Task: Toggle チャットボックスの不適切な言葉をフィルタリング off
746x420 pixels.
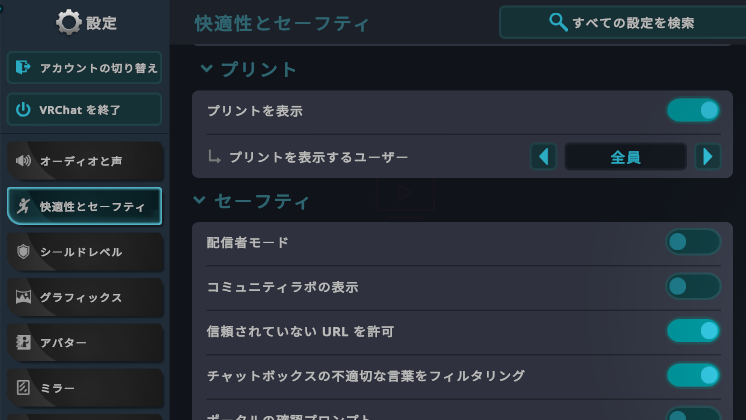Action: (x=693, y=375)
